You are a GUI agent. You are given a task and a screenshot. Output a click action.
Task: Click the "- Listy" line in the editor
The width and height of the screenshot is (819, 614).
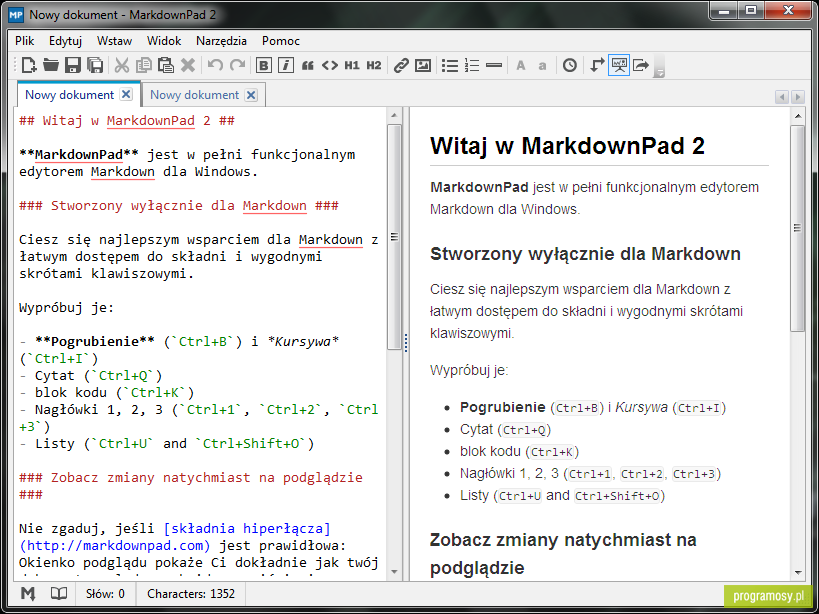pyautogui.click(x=167, y=444)
